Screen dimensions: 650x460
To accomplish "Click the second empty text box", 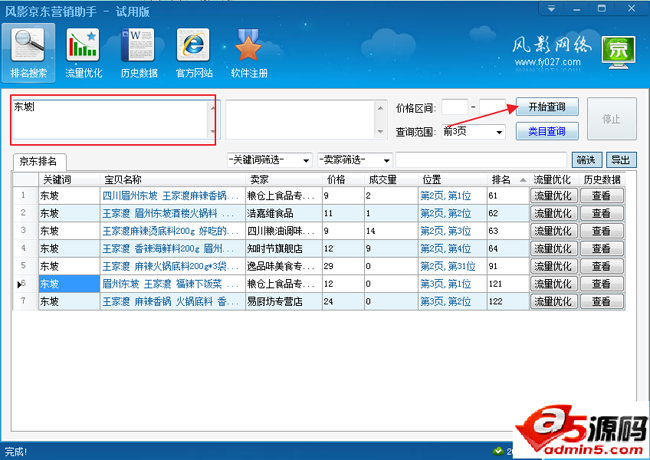I will 301,119.
